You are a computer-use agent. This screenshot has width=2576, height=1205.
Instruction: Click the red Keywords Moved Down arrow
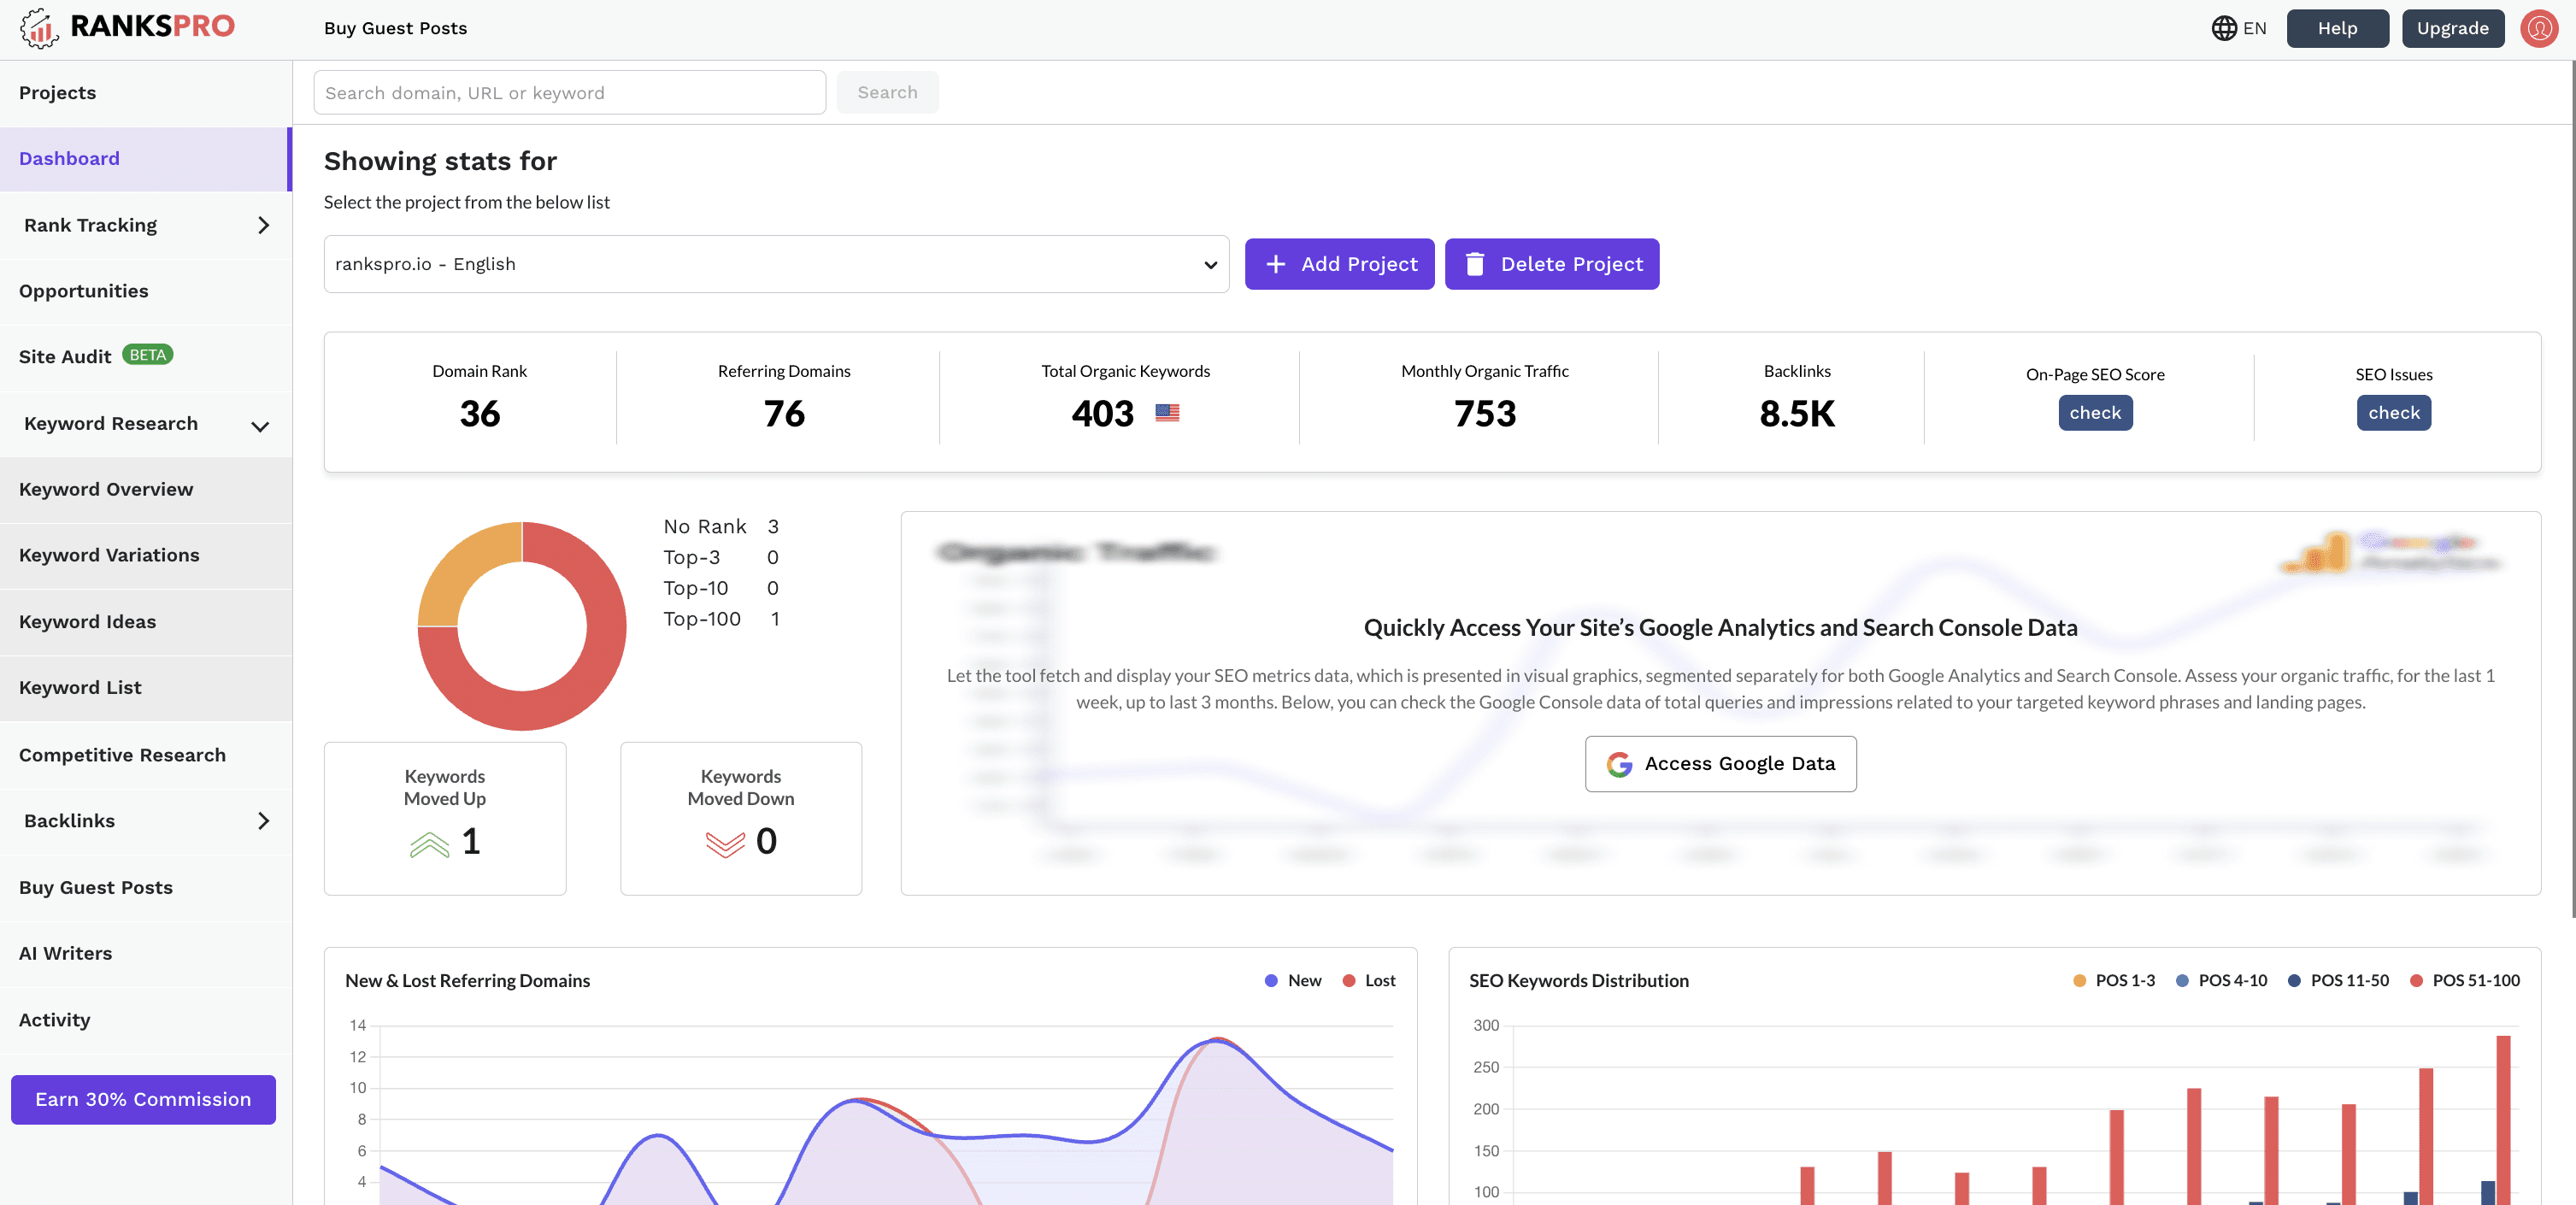tap(725, 844)
